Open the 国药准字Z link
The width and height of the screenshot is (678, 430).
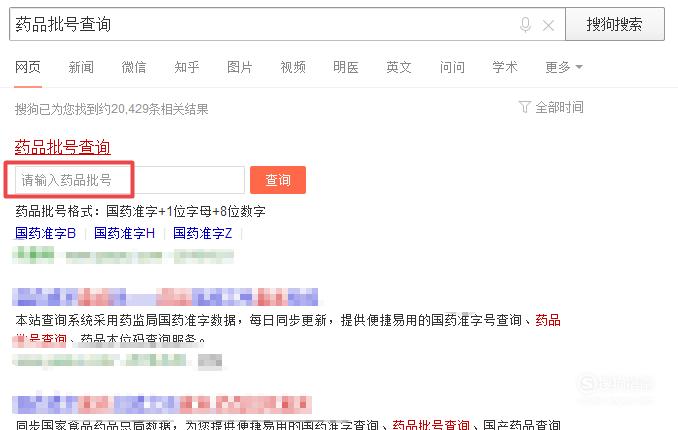202,233
